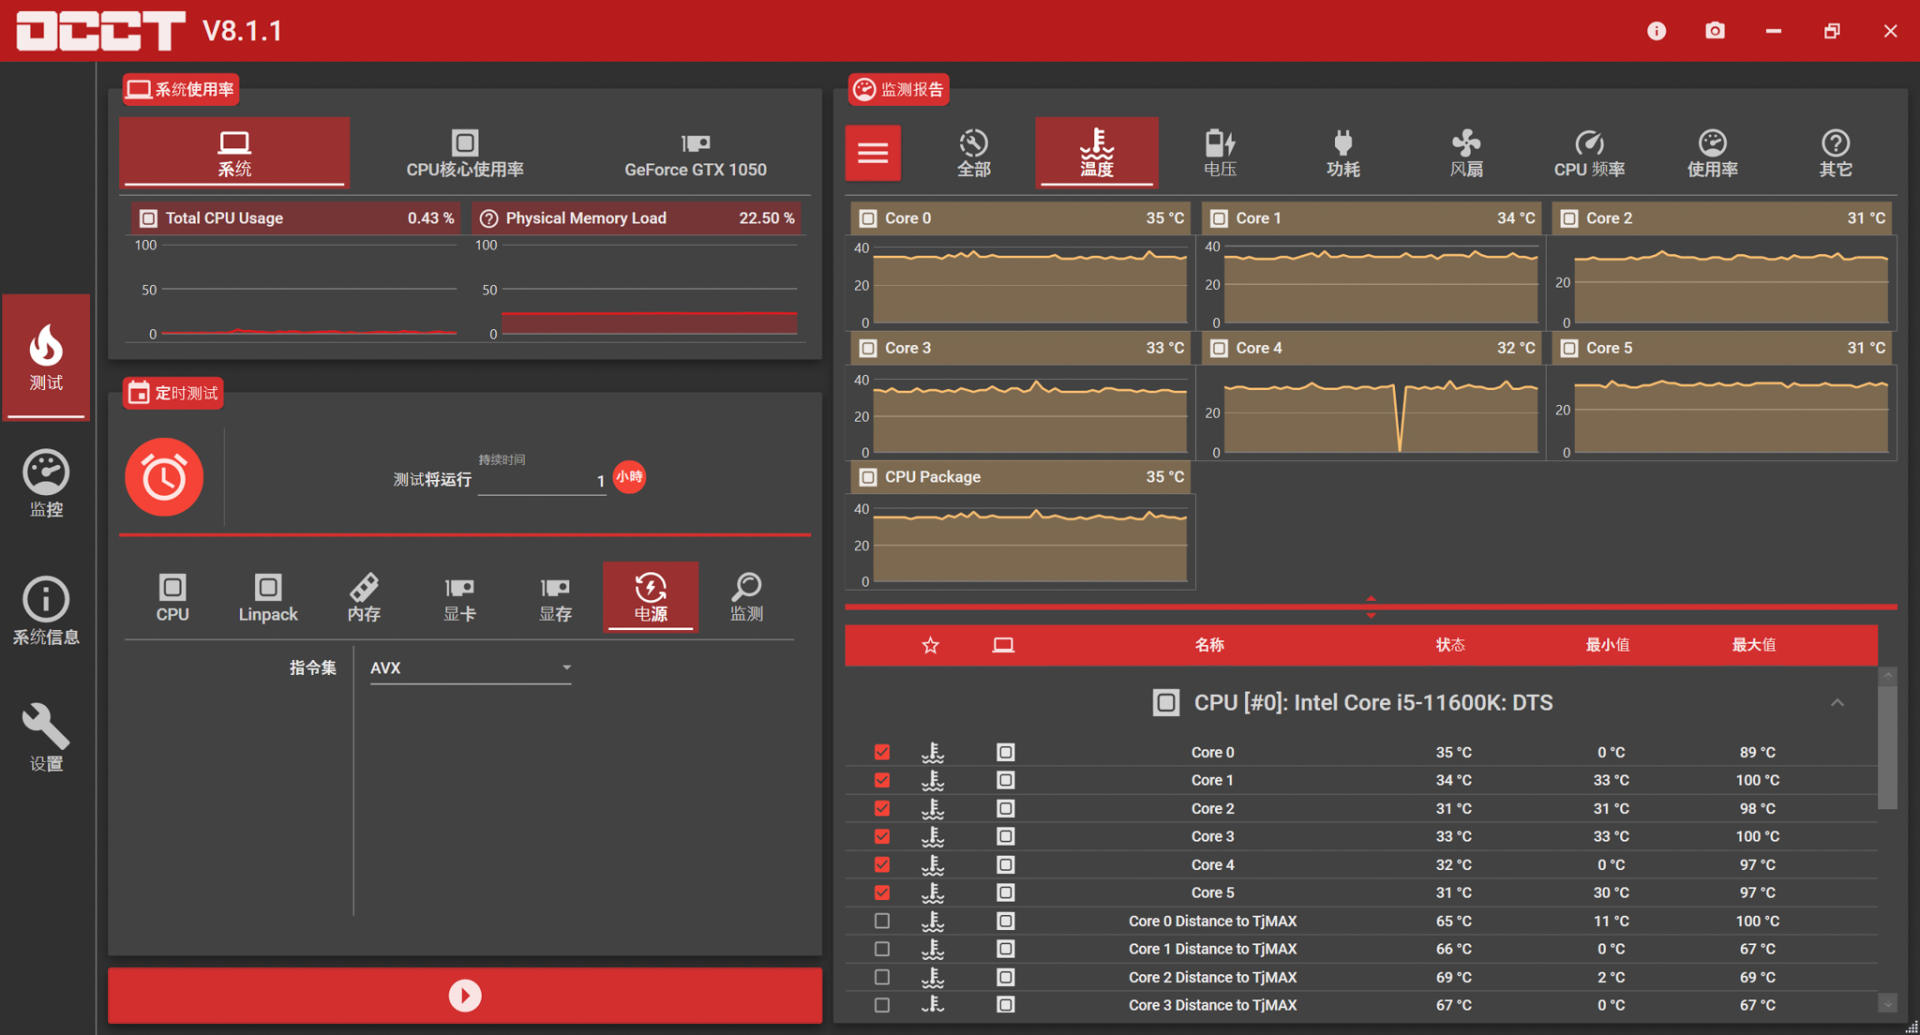Viewport: 1920px width, 1035px height.
Task: Uncheck the Core 1 graph checkbox
Action: (x=882, y=780)
